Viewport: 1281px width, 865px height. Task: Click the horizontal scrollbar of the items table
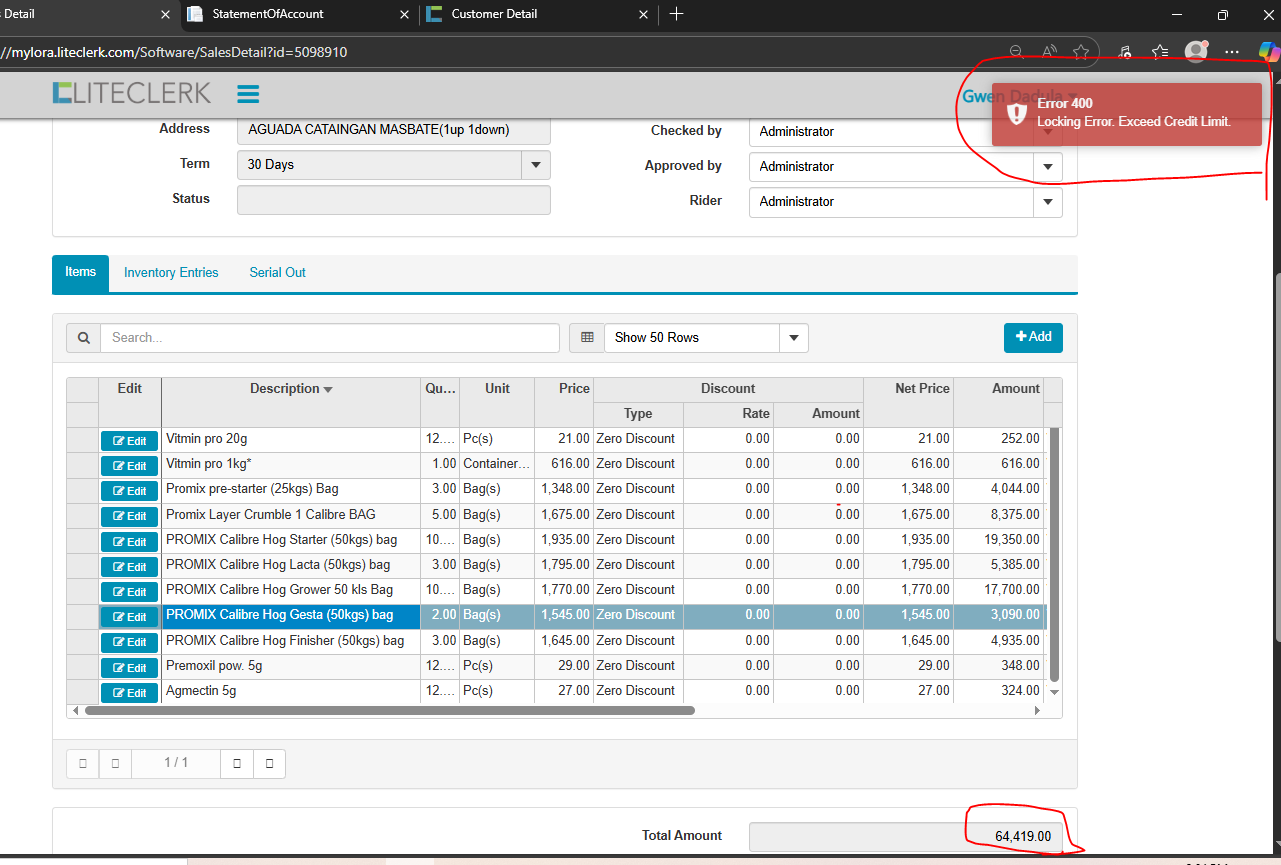389,711
